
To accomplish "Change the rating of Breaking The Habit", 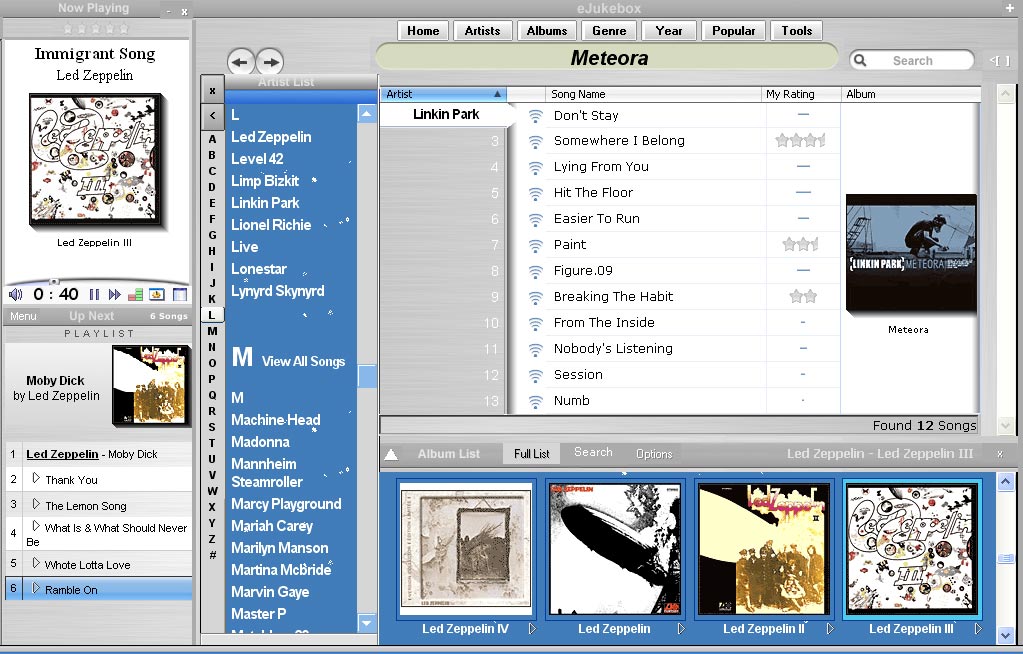I will [x=803, y=296].
